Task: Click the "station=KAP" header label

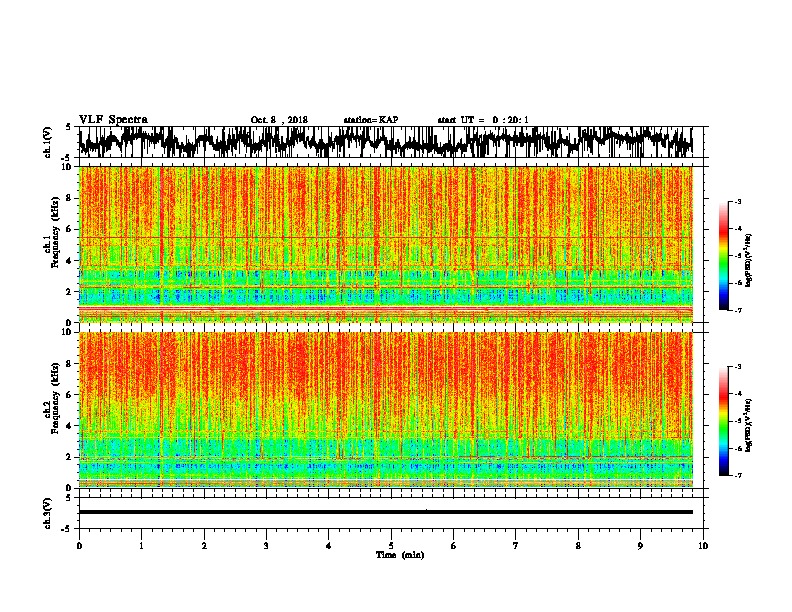Action: (371, 120)
